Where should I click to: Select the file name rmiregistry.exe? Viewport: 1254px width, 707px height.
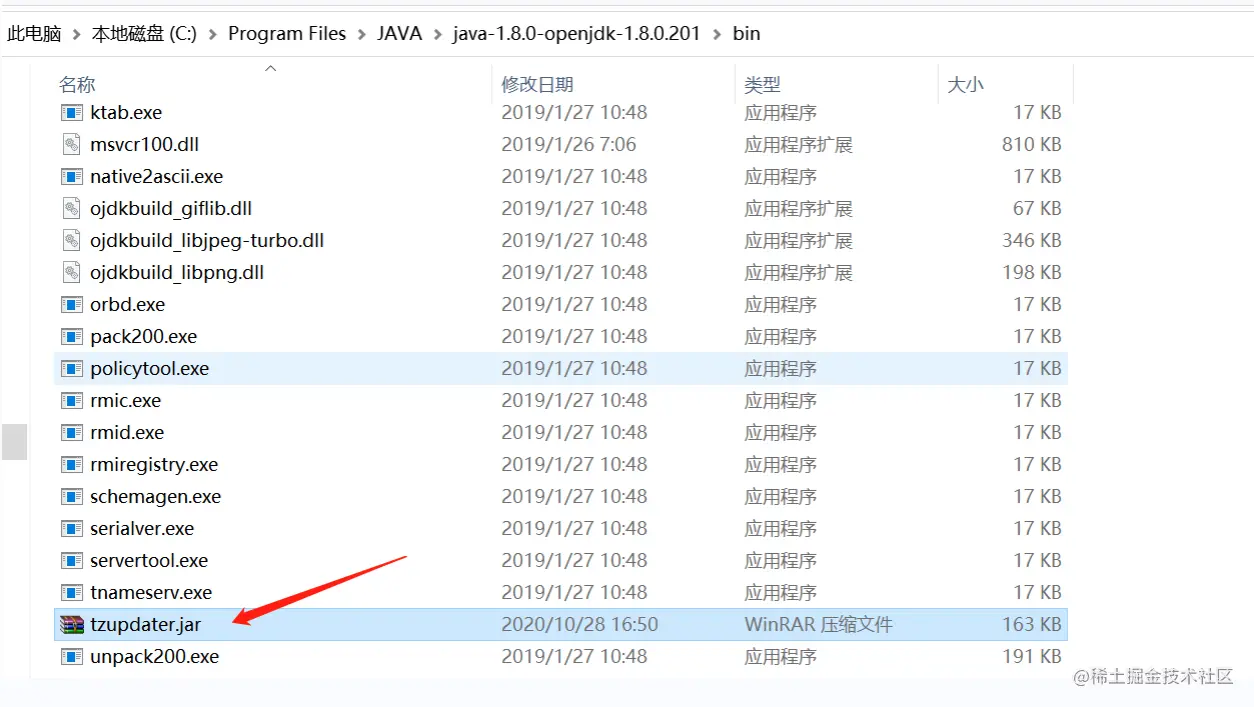click(x=154, y=465)
